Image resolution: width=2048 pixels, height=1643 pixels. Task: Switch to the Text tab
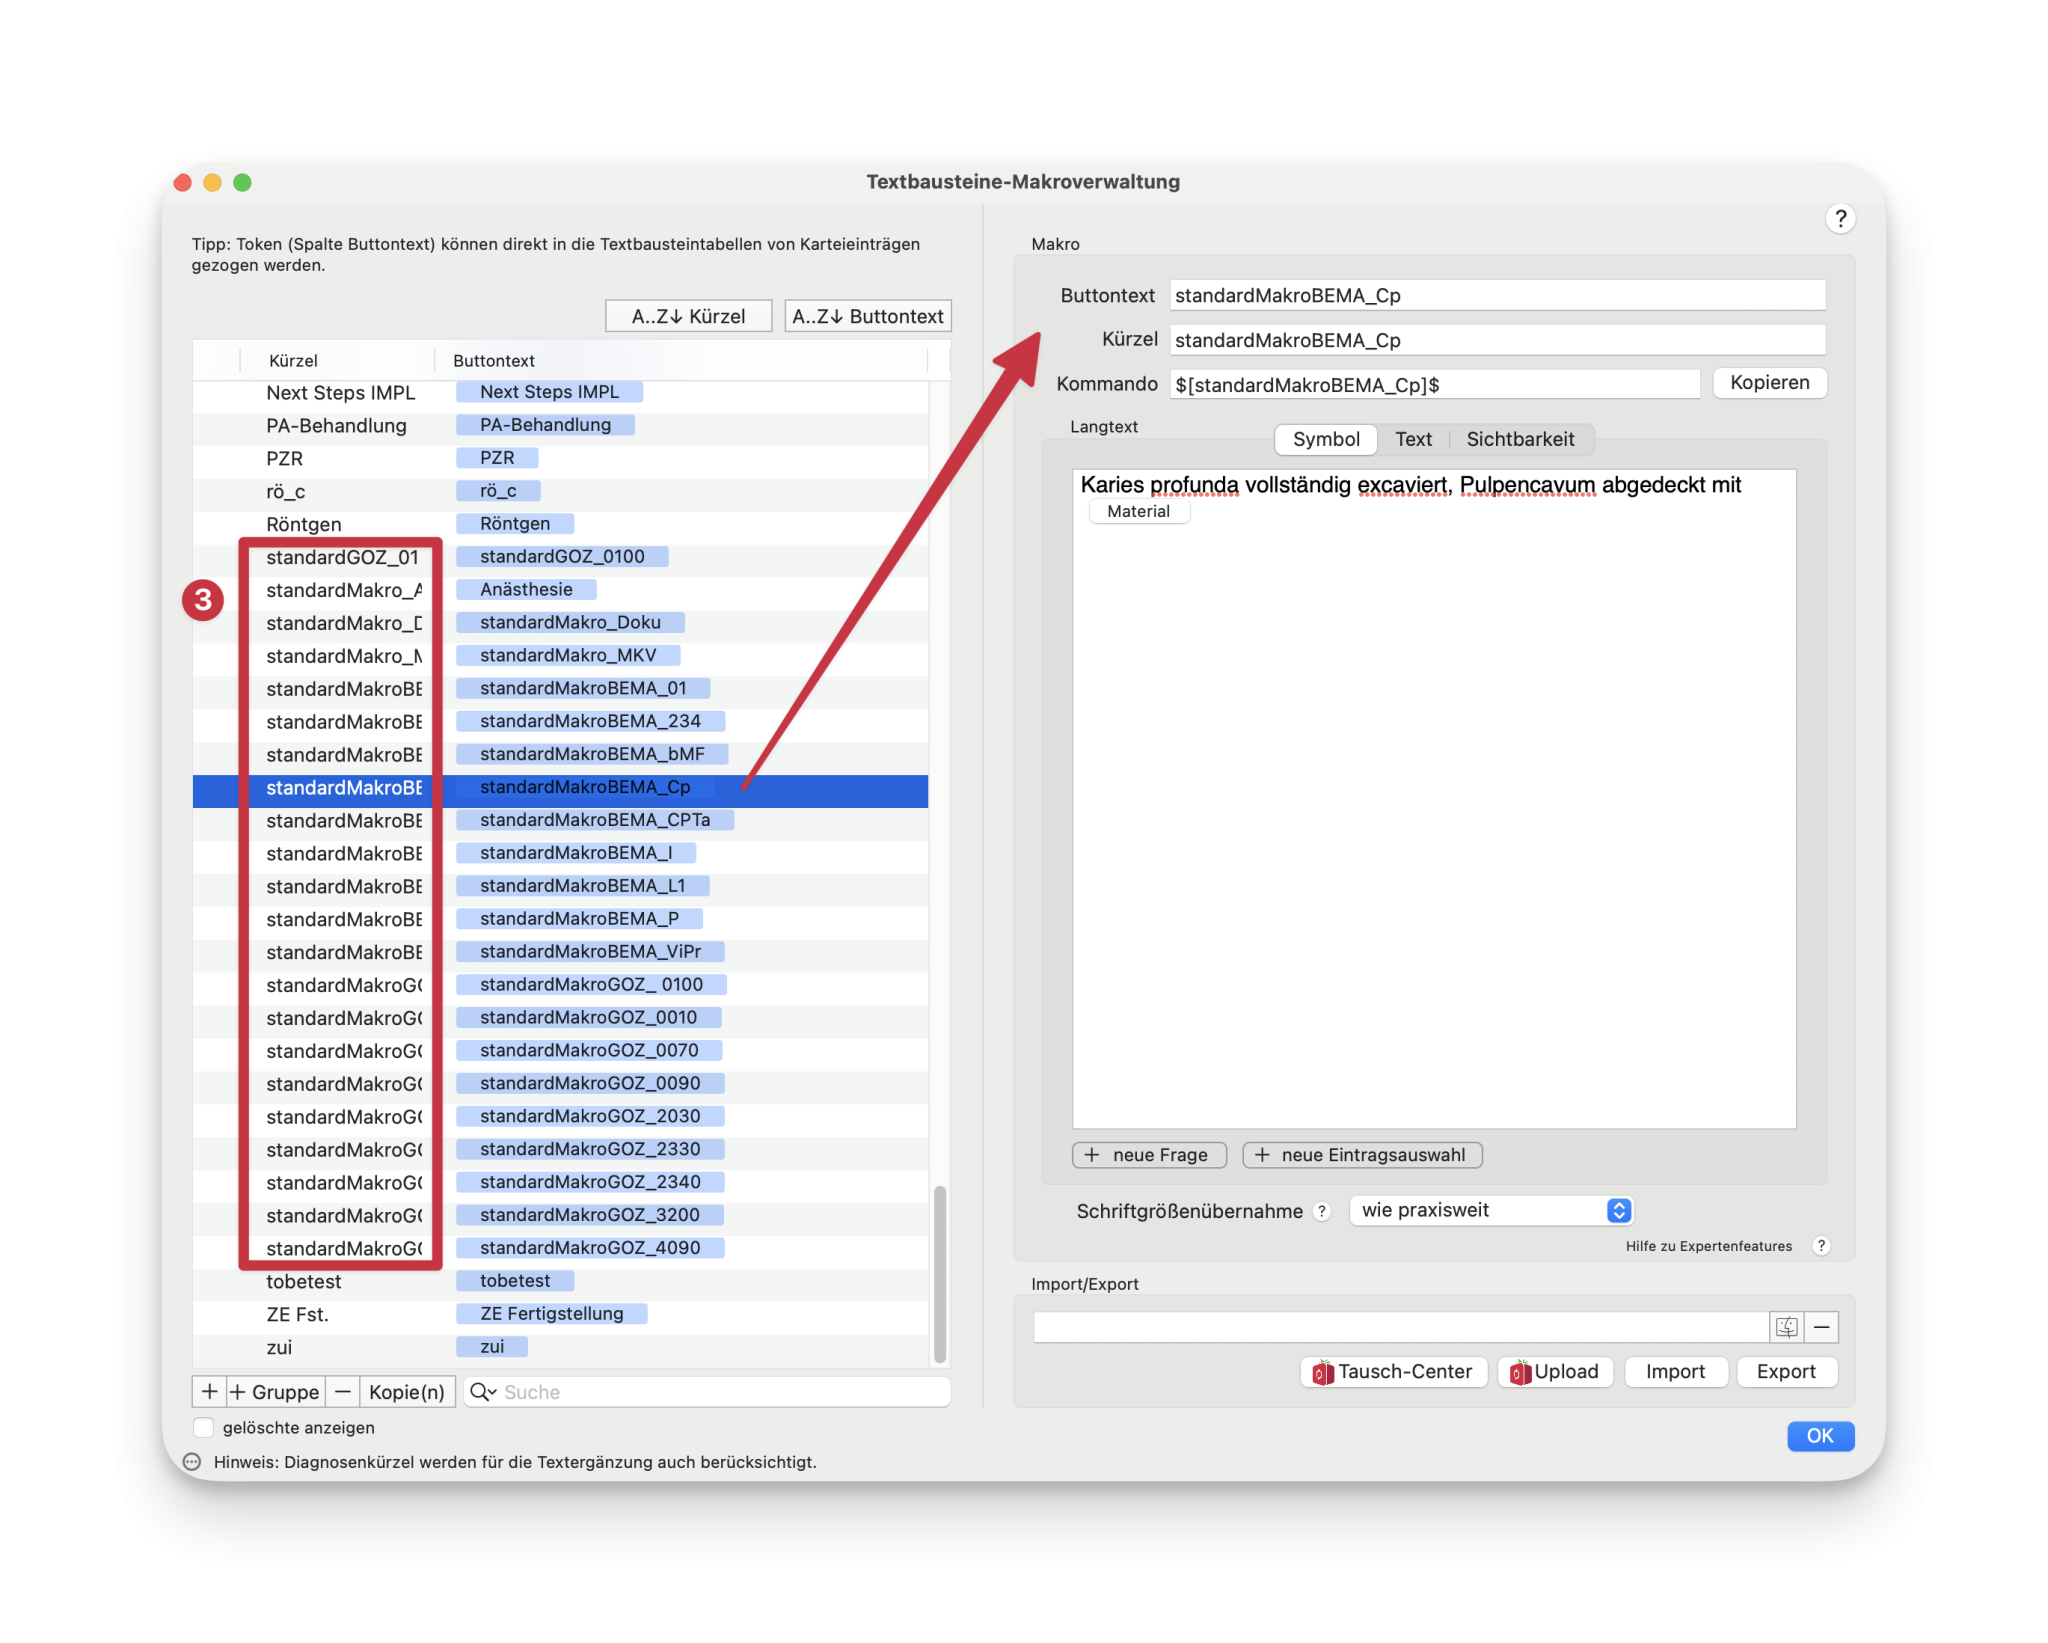click(x=1413, y=439)
